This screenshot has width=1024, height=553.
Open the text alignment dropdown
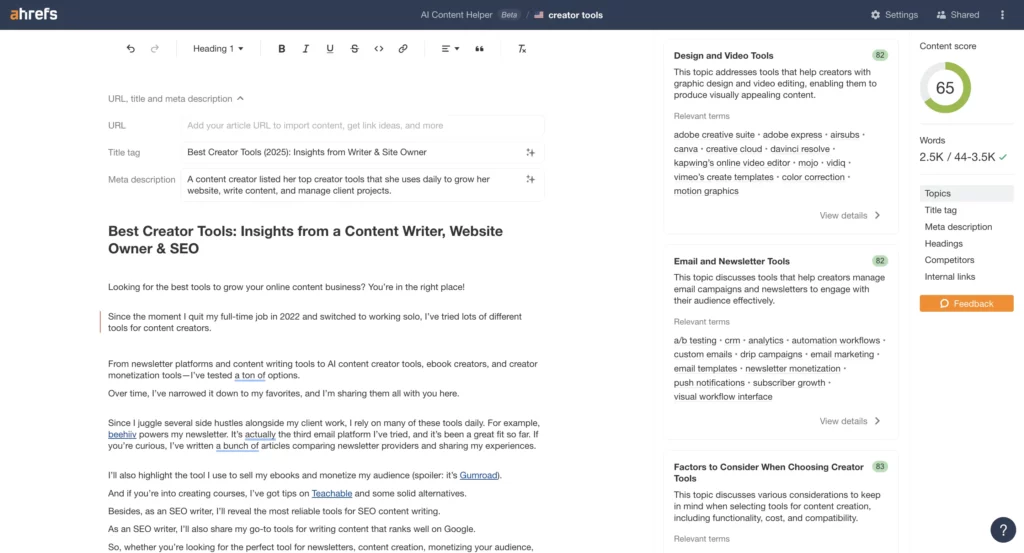pyautogui.click(x=450, y=48)
